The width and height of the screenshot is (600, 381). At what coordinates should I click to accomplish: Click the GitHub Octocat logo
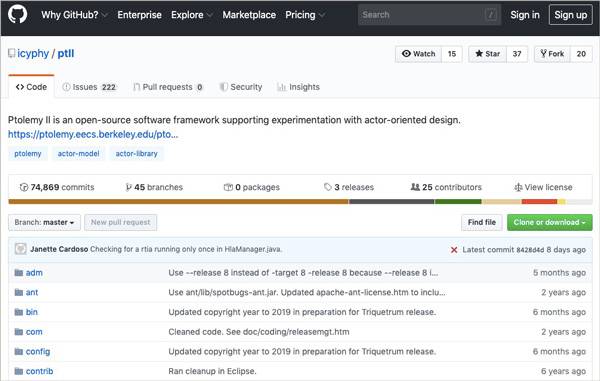point(18,14)
